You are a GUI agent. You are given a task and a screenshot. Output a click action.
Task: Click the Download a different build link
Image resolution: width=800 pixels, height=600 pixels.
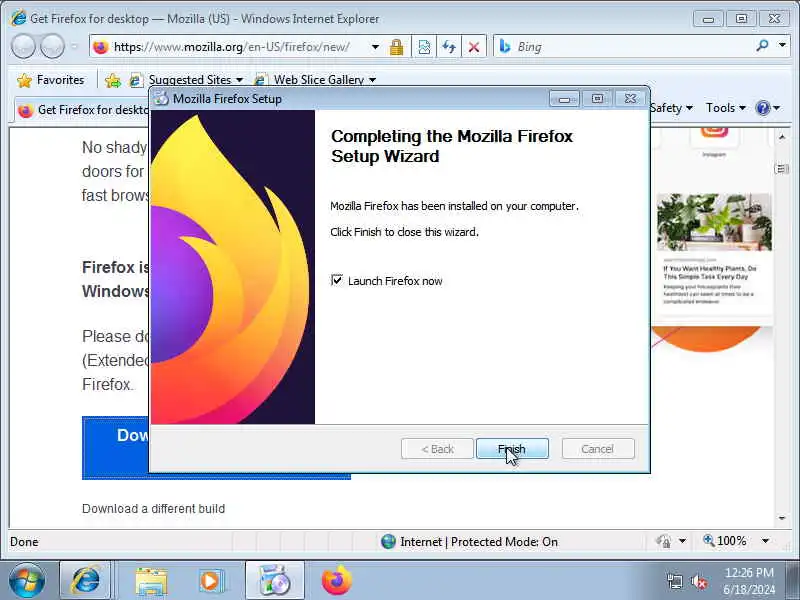[x=153, y=509]
